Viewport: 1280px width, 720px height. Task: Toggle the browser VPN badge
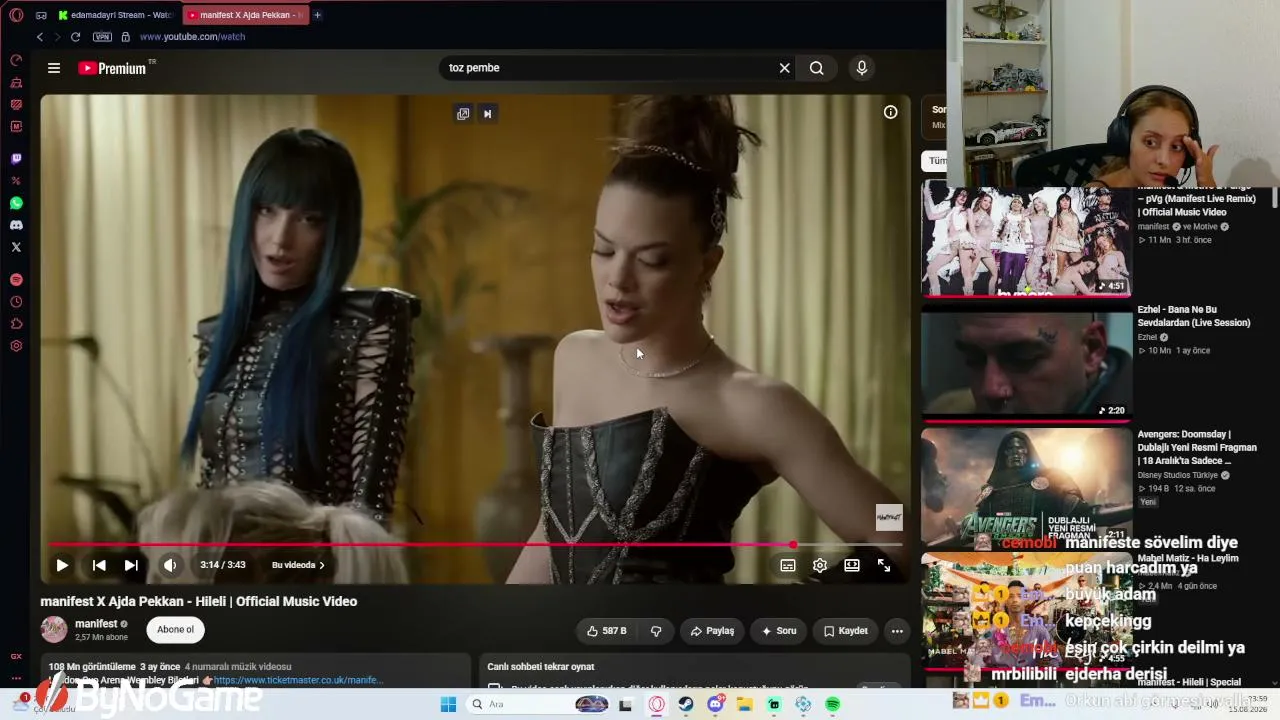point(102,37)
